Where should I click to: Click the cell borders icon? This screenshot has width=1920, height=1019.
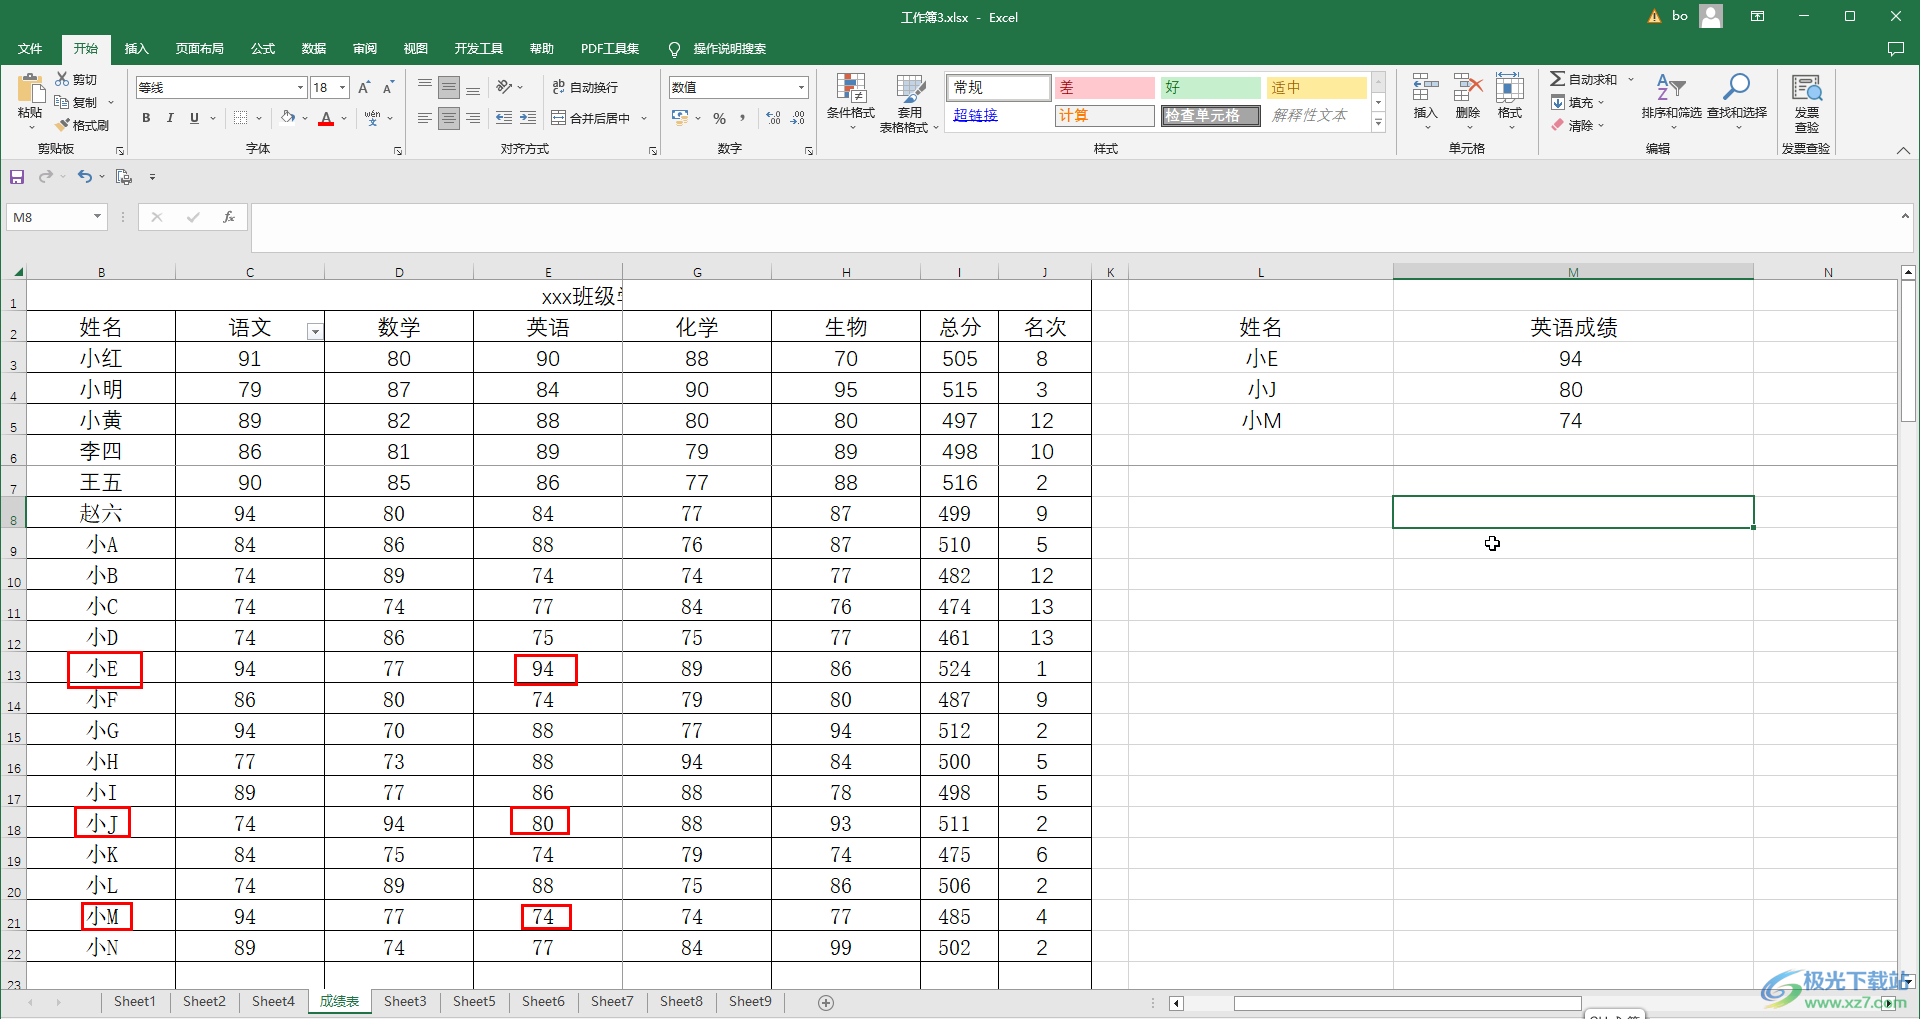pos(240,118)
